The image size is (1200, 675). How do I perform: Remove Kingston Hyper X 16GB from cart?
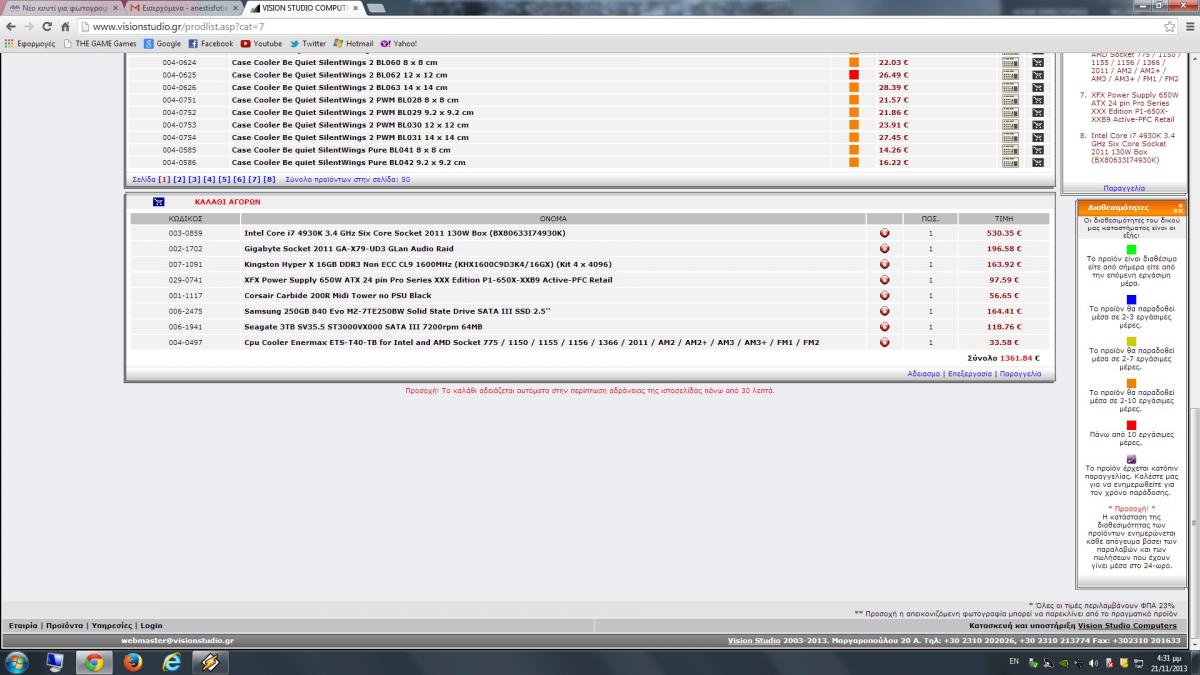(x=884, y=264)
